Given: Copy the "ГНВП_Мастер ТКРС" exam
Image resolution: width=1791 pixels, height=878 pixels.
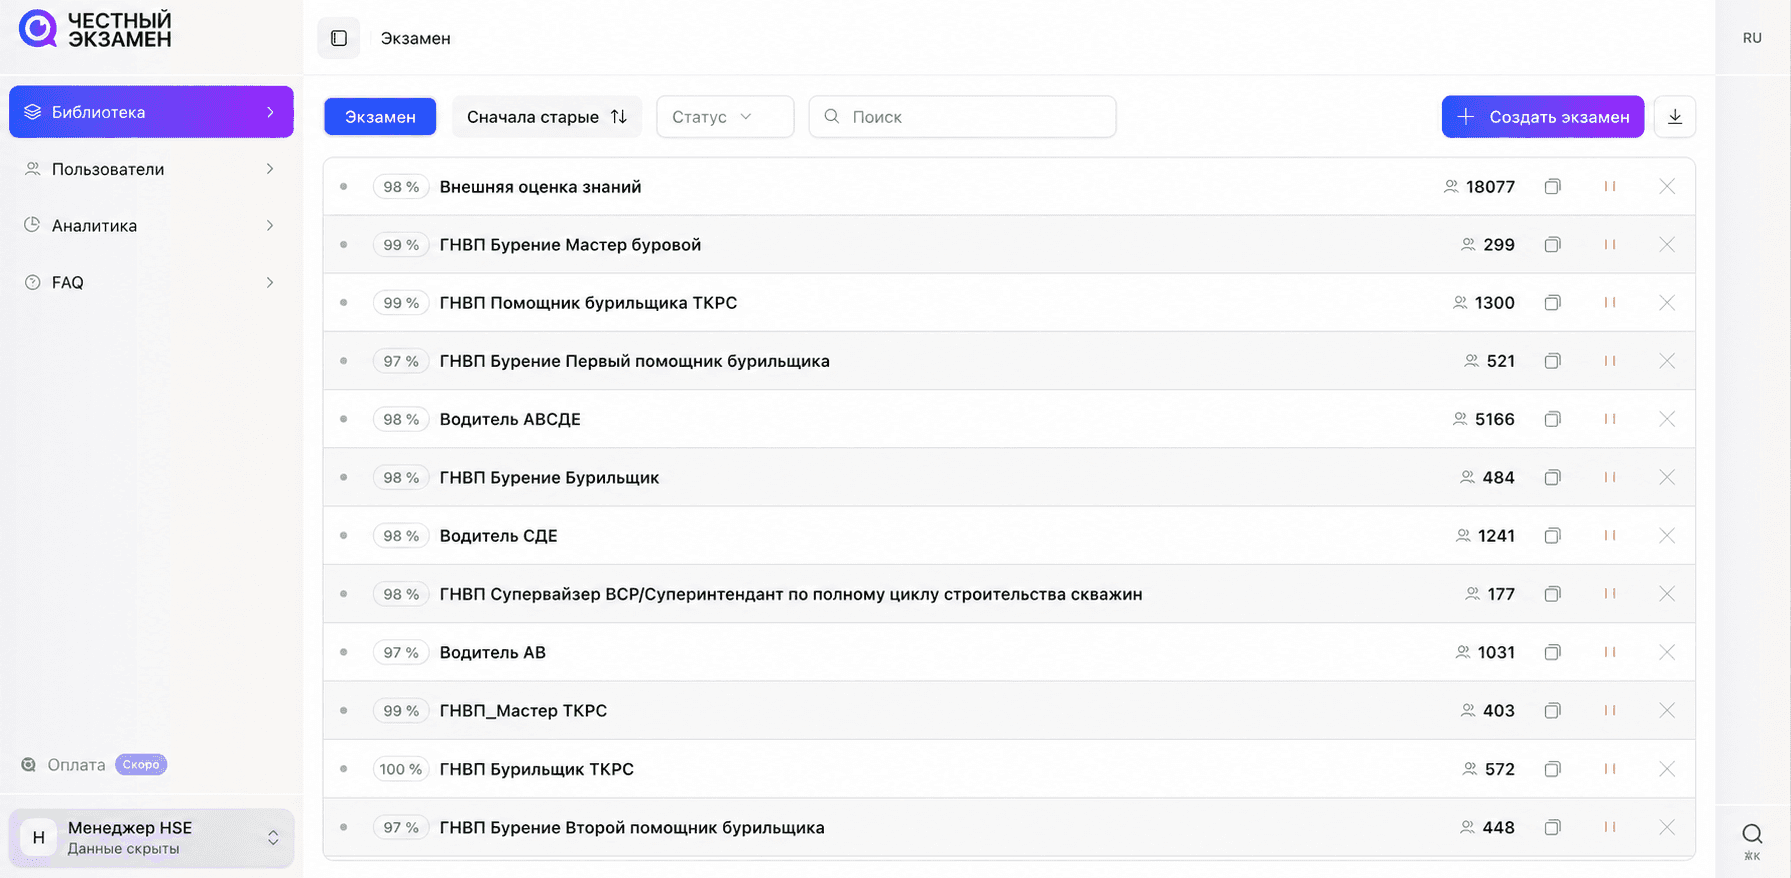Looking at the screenshot, I should (x=1552, y=711).
